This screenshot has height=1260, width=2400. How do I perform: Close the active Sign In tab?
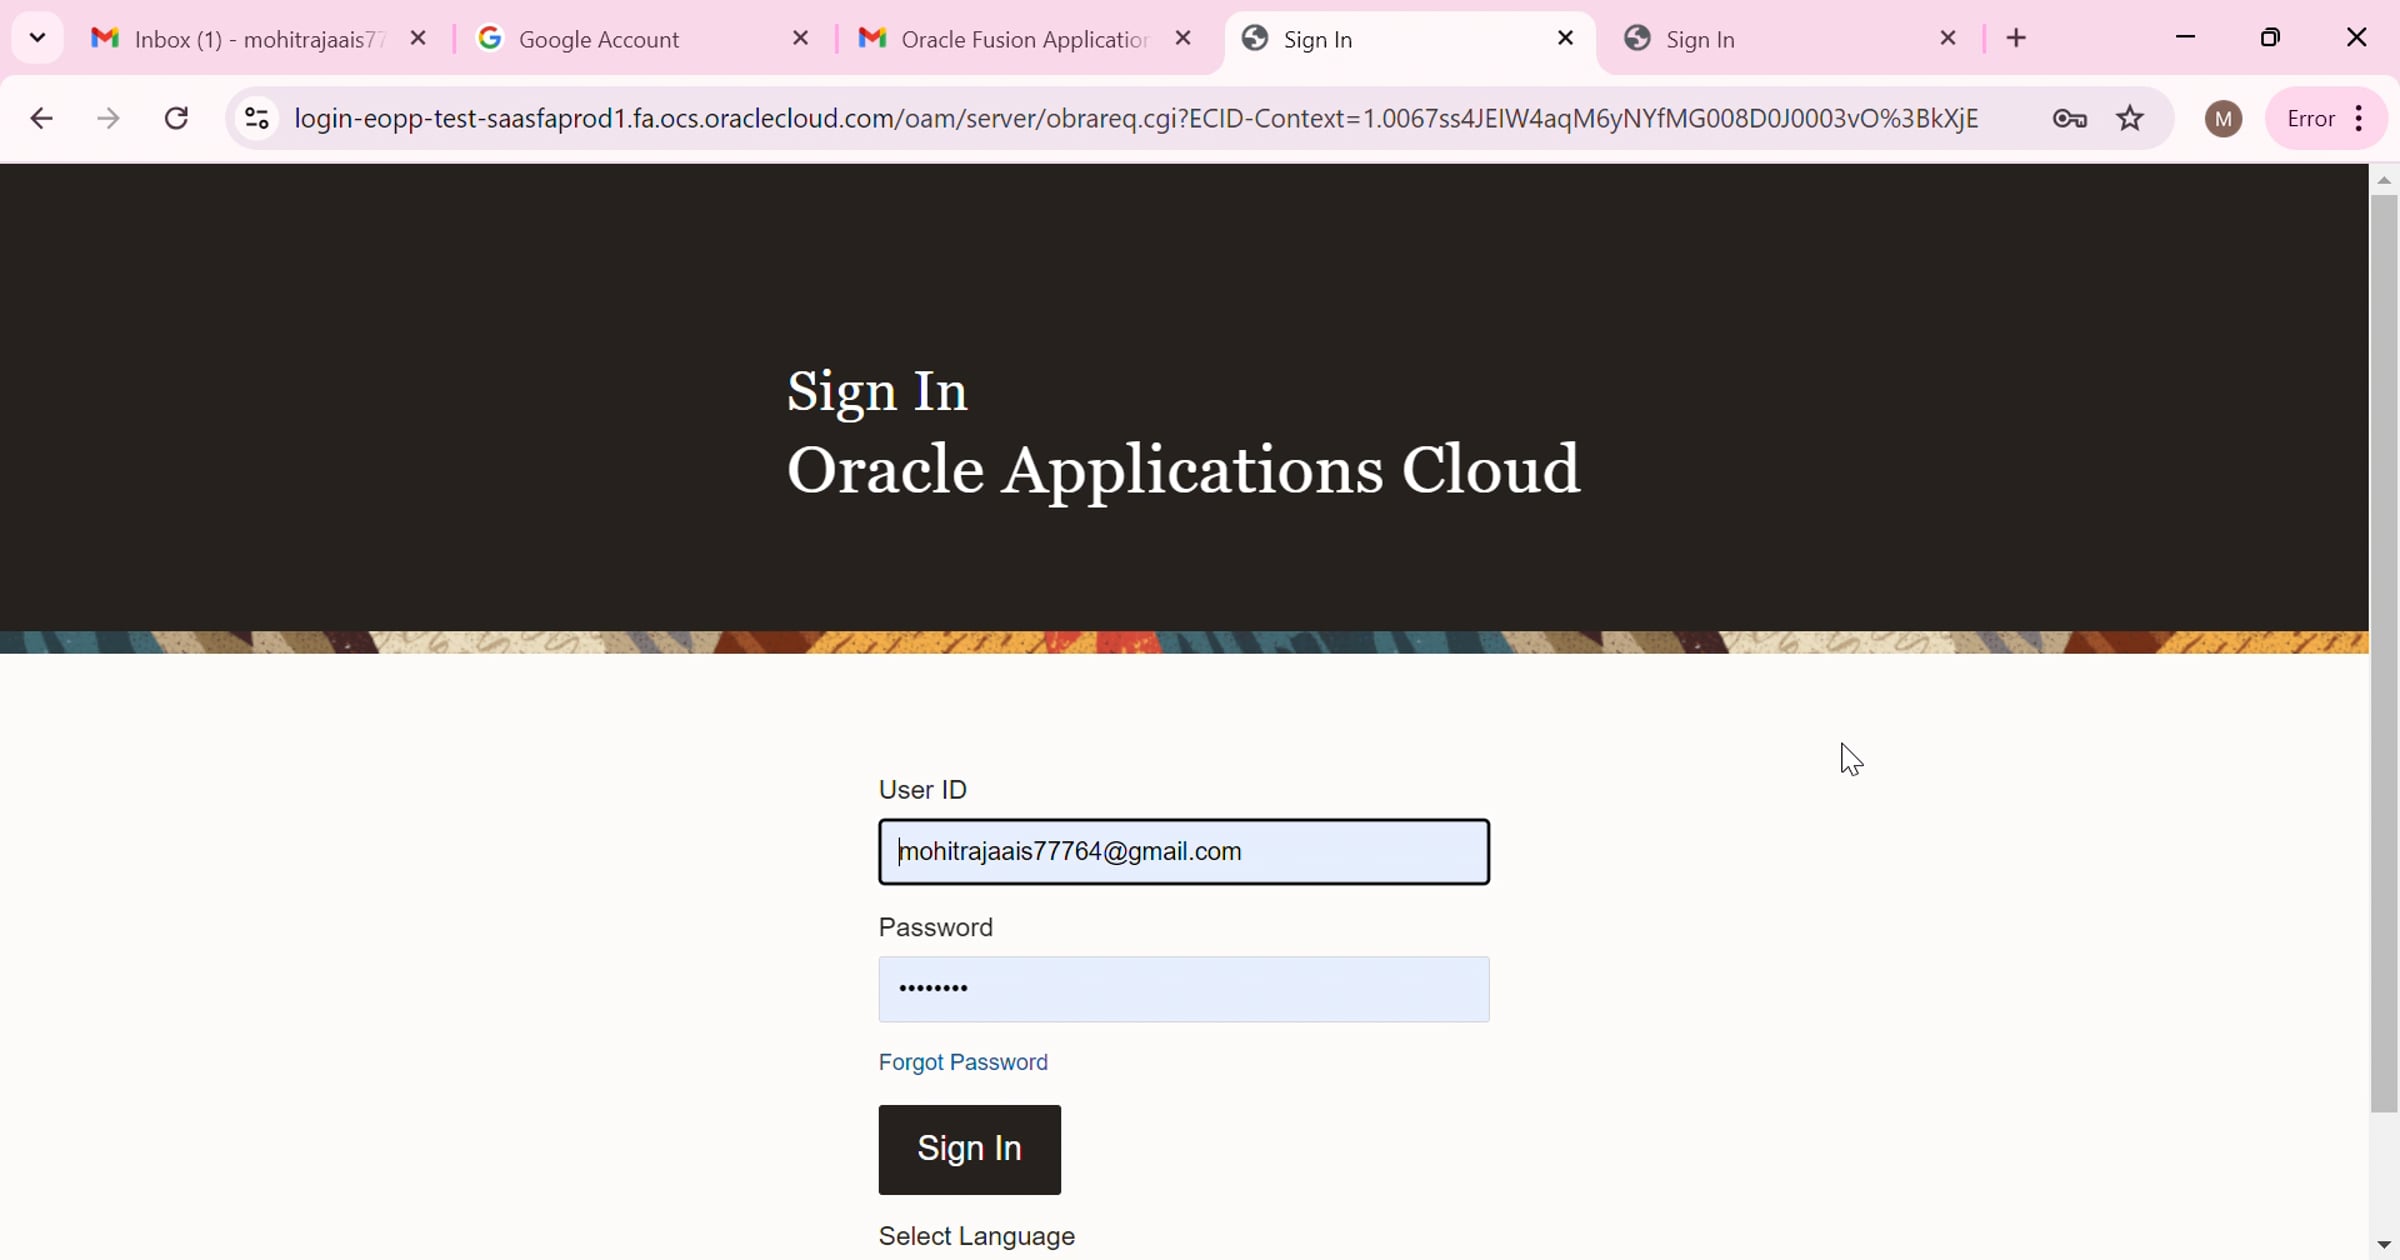[1566, 38]
